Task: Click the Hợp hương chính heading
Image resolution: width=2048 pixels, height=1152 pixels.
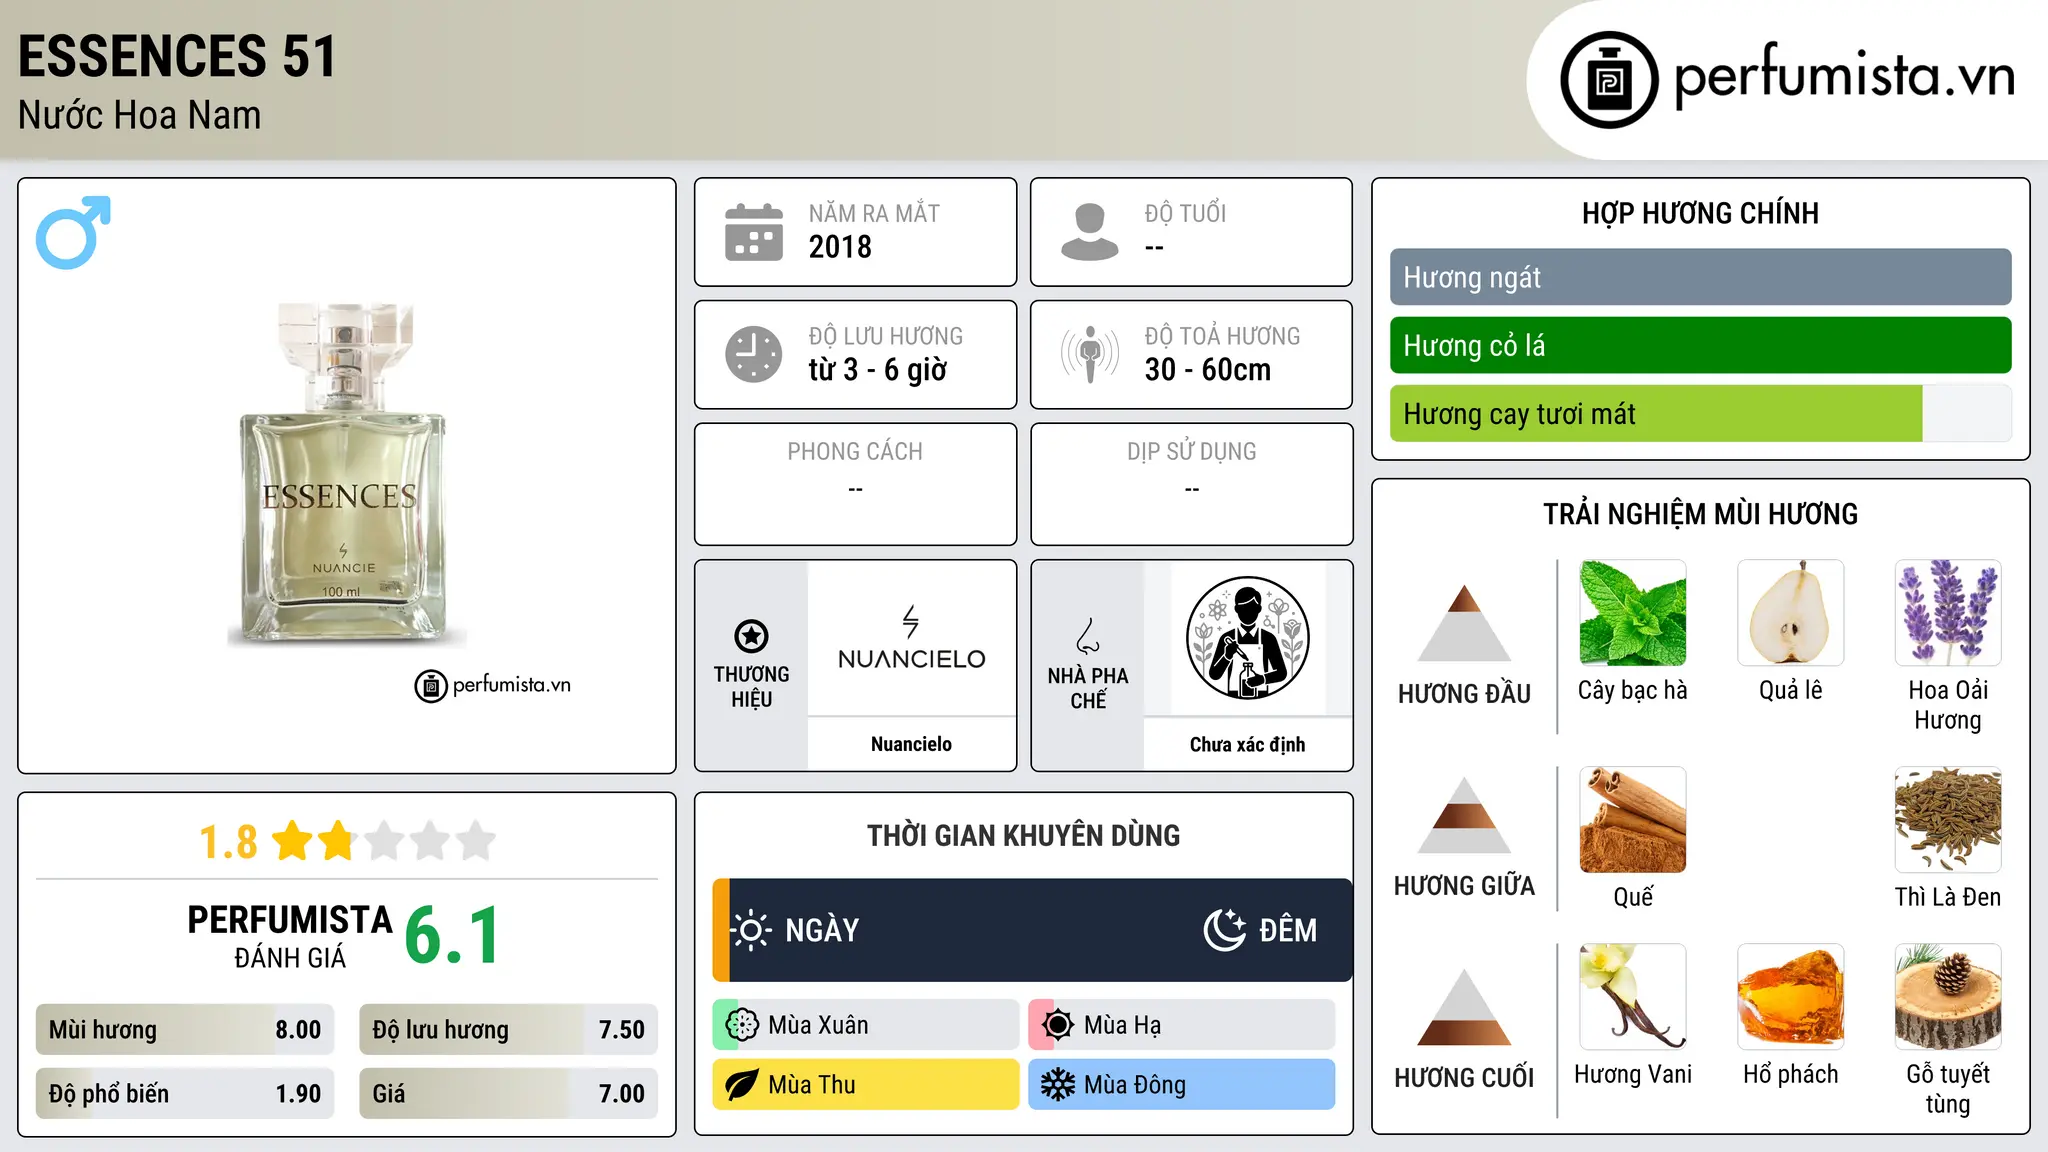Action: [x=1700, y=213]
